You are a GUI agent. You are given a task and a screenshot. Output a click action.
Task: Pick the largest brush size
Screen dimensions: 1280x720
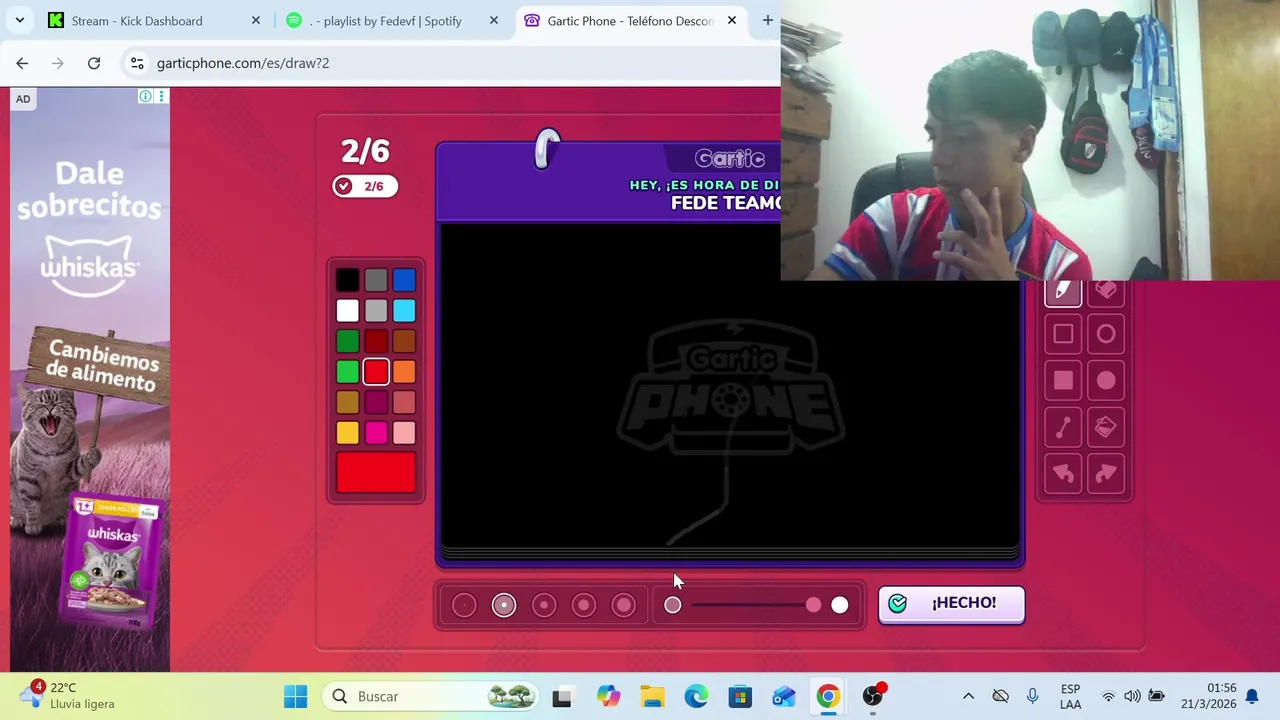(x=624, y=605)
